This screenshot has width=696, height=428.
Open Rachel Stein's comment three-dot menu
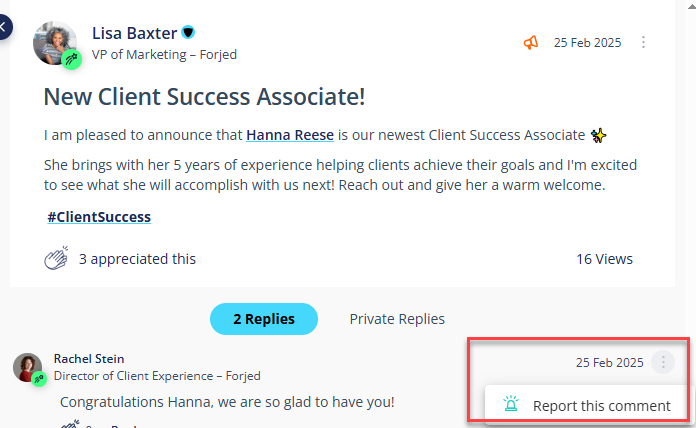click(663, 362)
